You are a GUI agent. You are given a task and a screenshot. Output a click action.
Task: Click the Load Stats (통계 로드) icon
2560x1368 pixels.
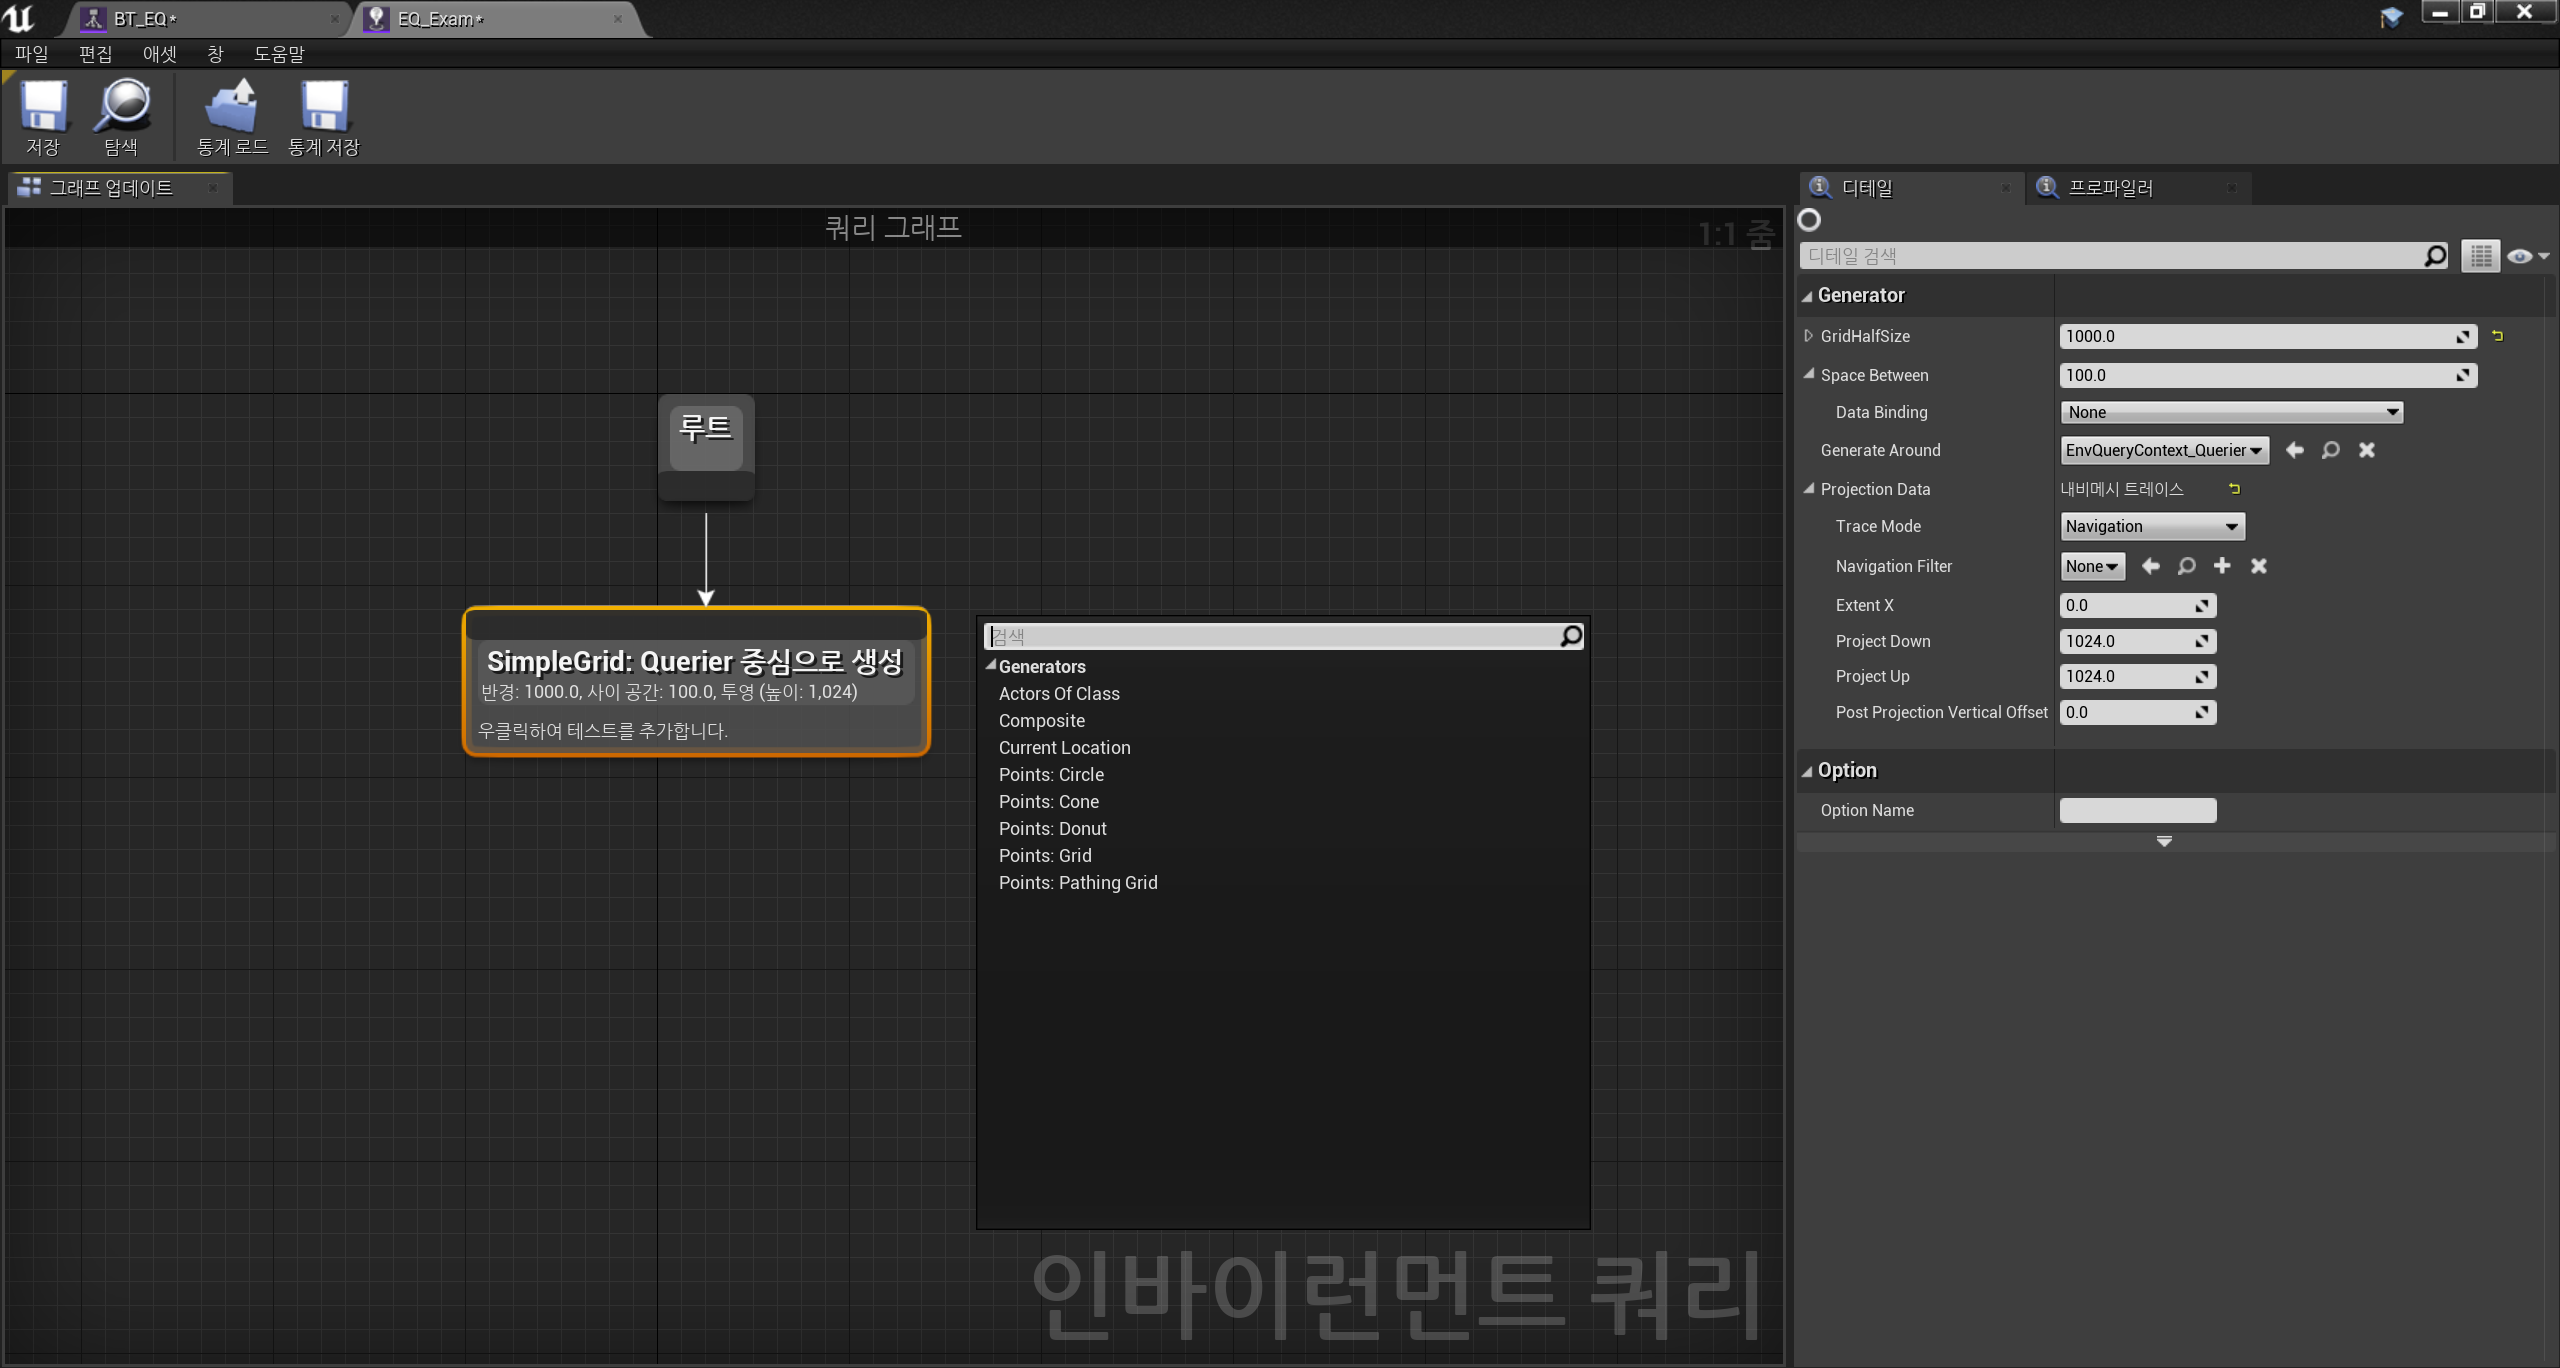(x=232, y=108)
